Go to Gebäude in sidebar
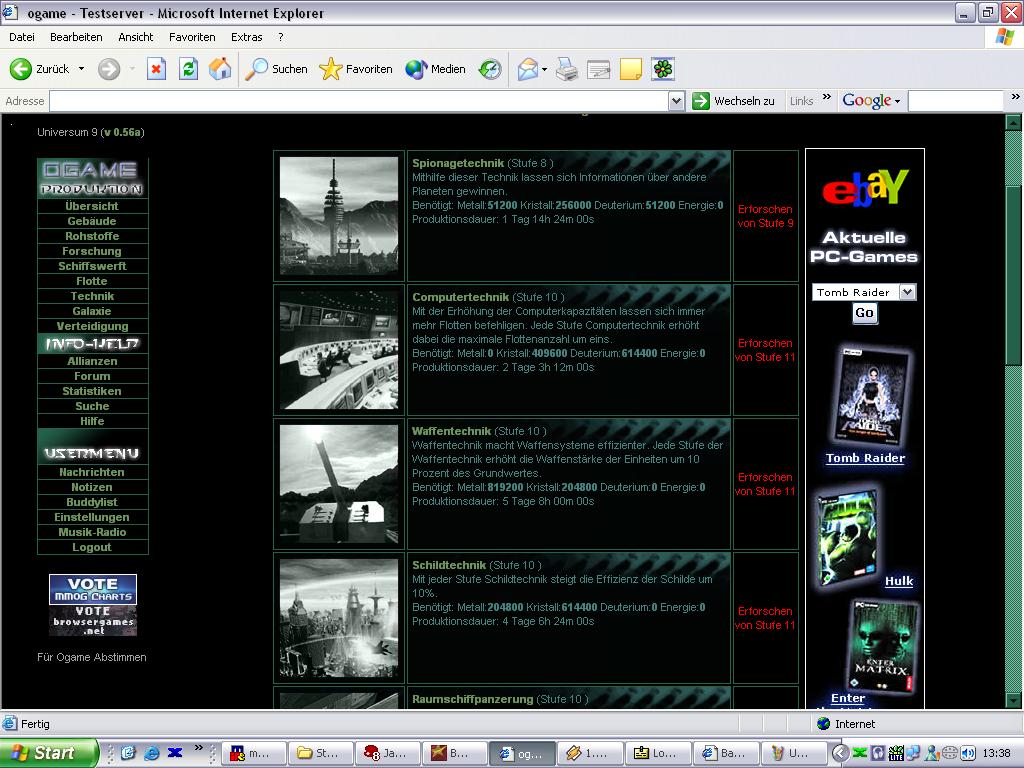 [92, 221]
